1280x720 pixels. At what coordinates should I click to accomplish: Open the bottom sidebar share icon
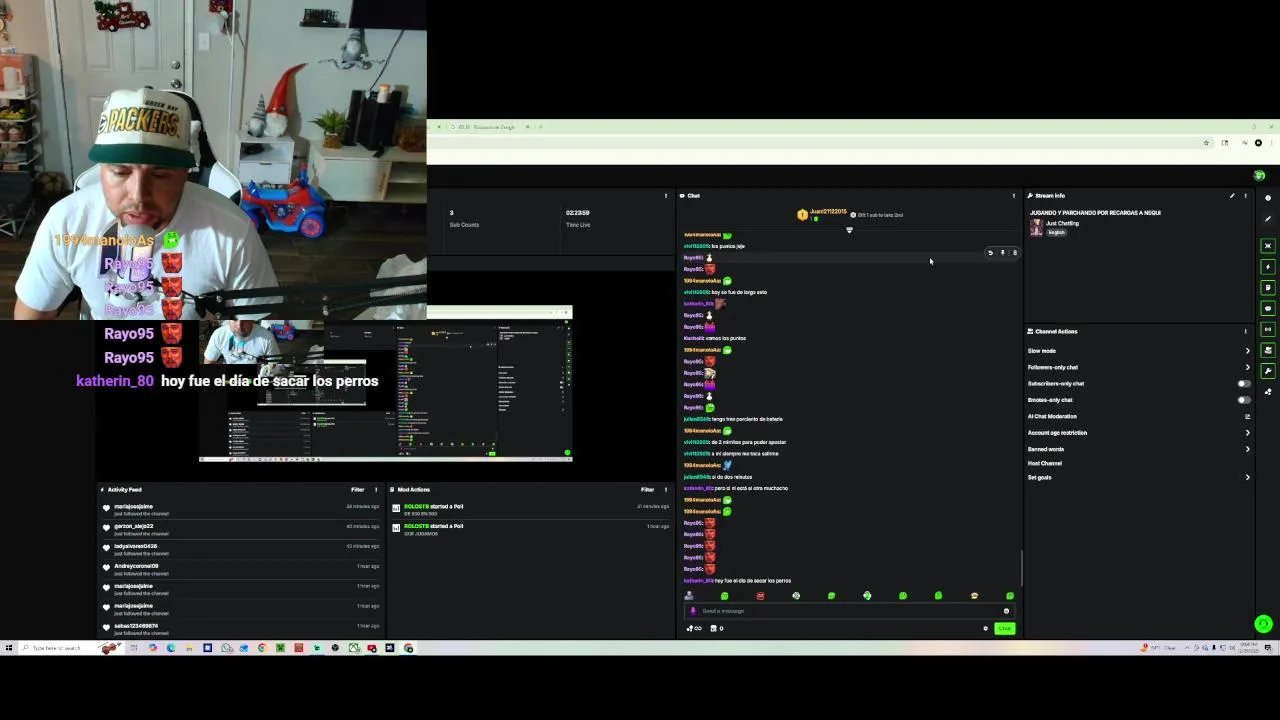tap(1268, 392)
